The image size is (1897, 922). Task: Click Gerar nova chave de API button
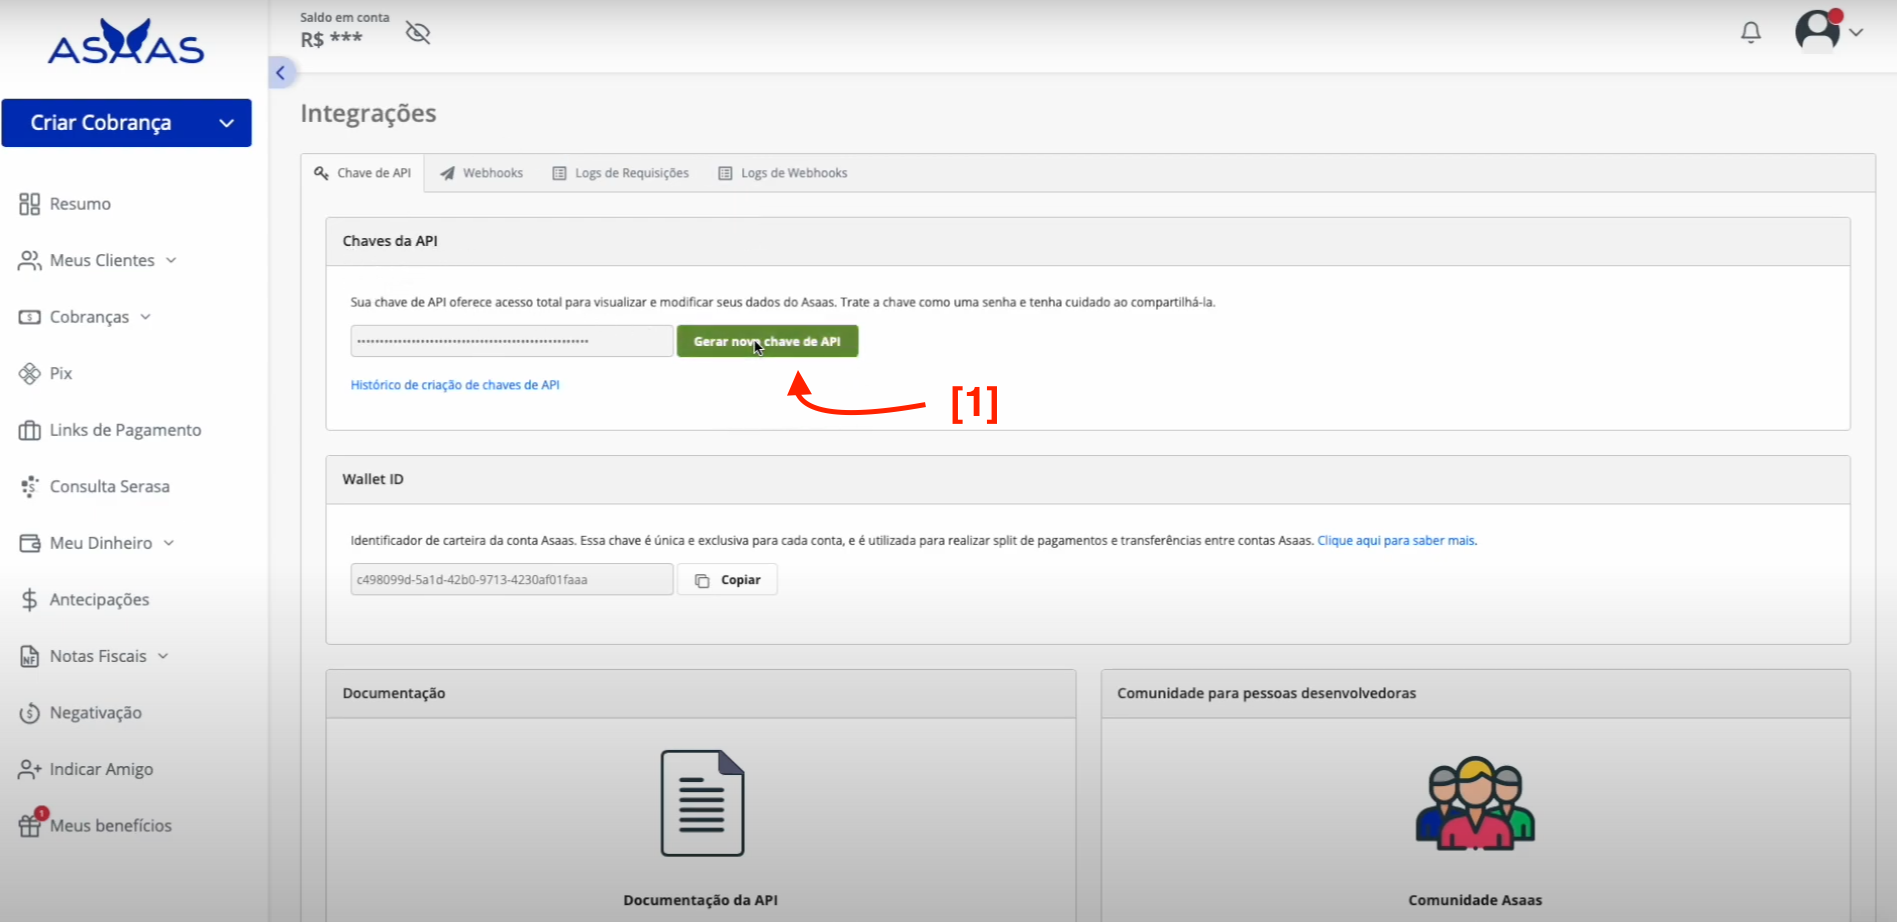click(767, 341)
